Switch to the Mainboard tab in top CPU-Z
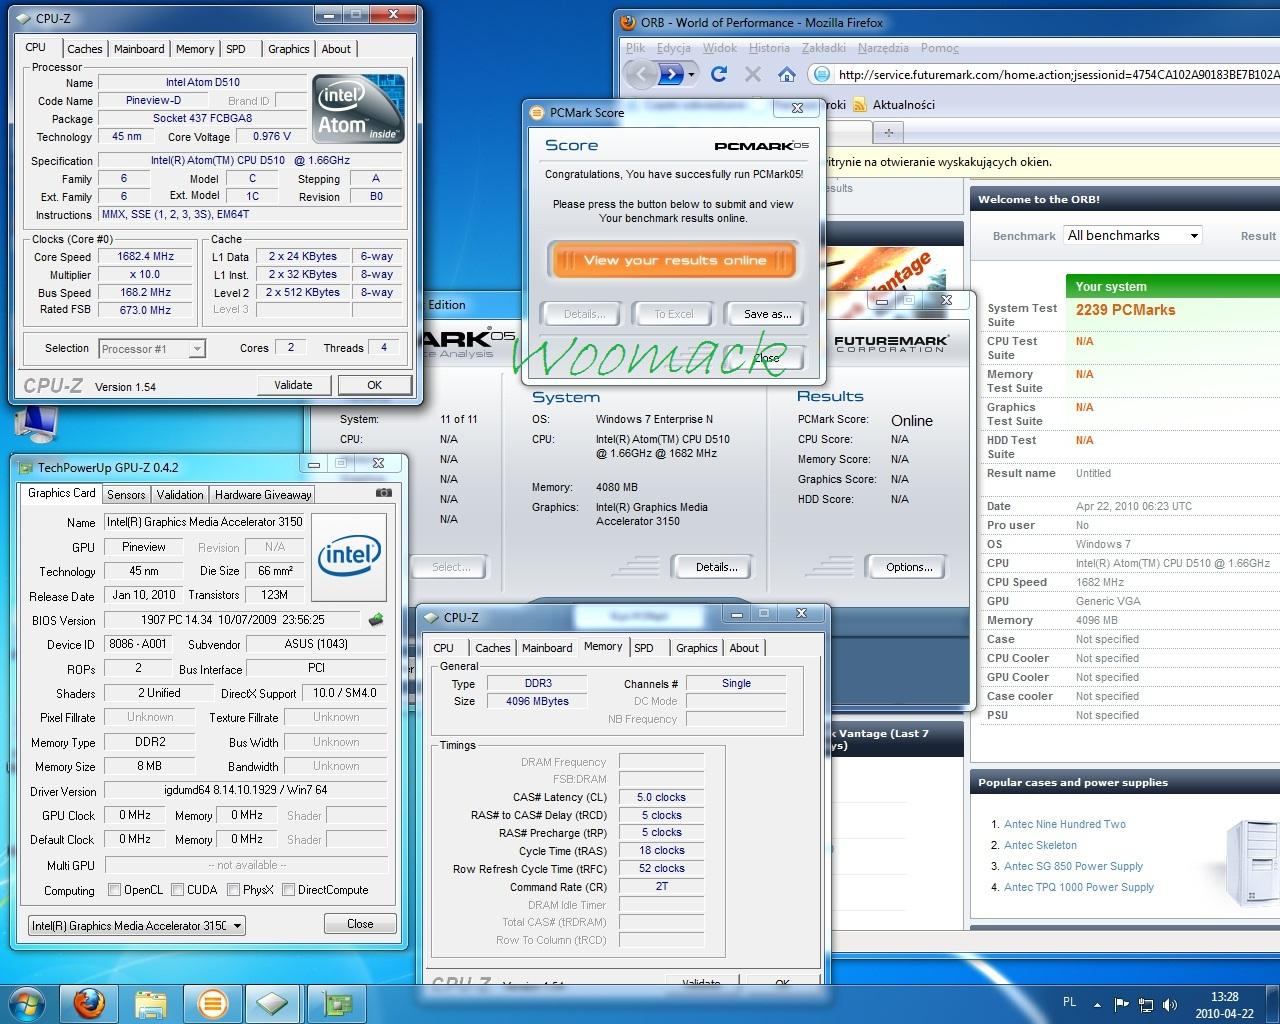The width and height of the screenshot is (1280, 1024). click(x=139, y=49)
